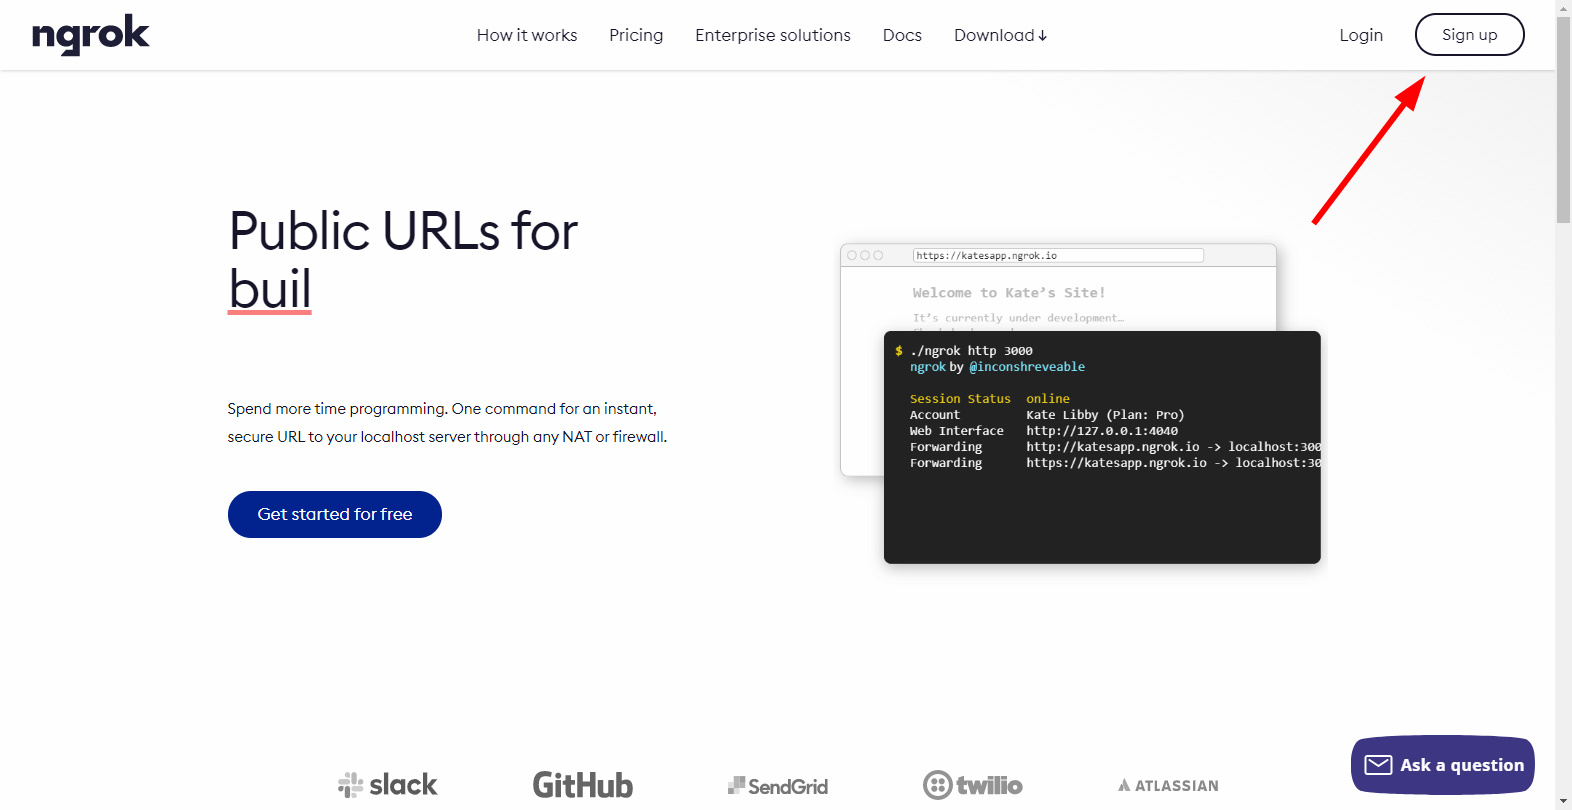1572x810 pixels.
Task: Click the page scrollbar thumb
Action: pyautogui.click(x=1563, y=120)
